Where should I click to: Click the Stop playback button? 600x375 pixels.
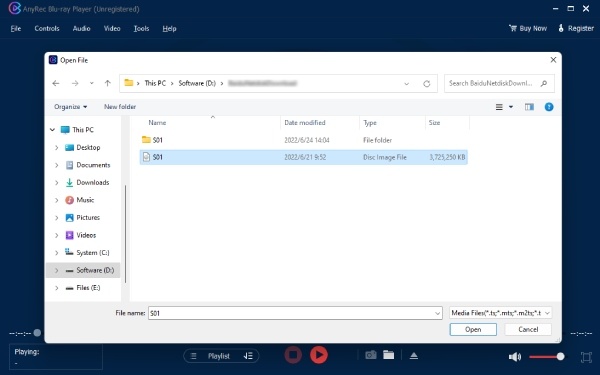[x=293, y=355]
